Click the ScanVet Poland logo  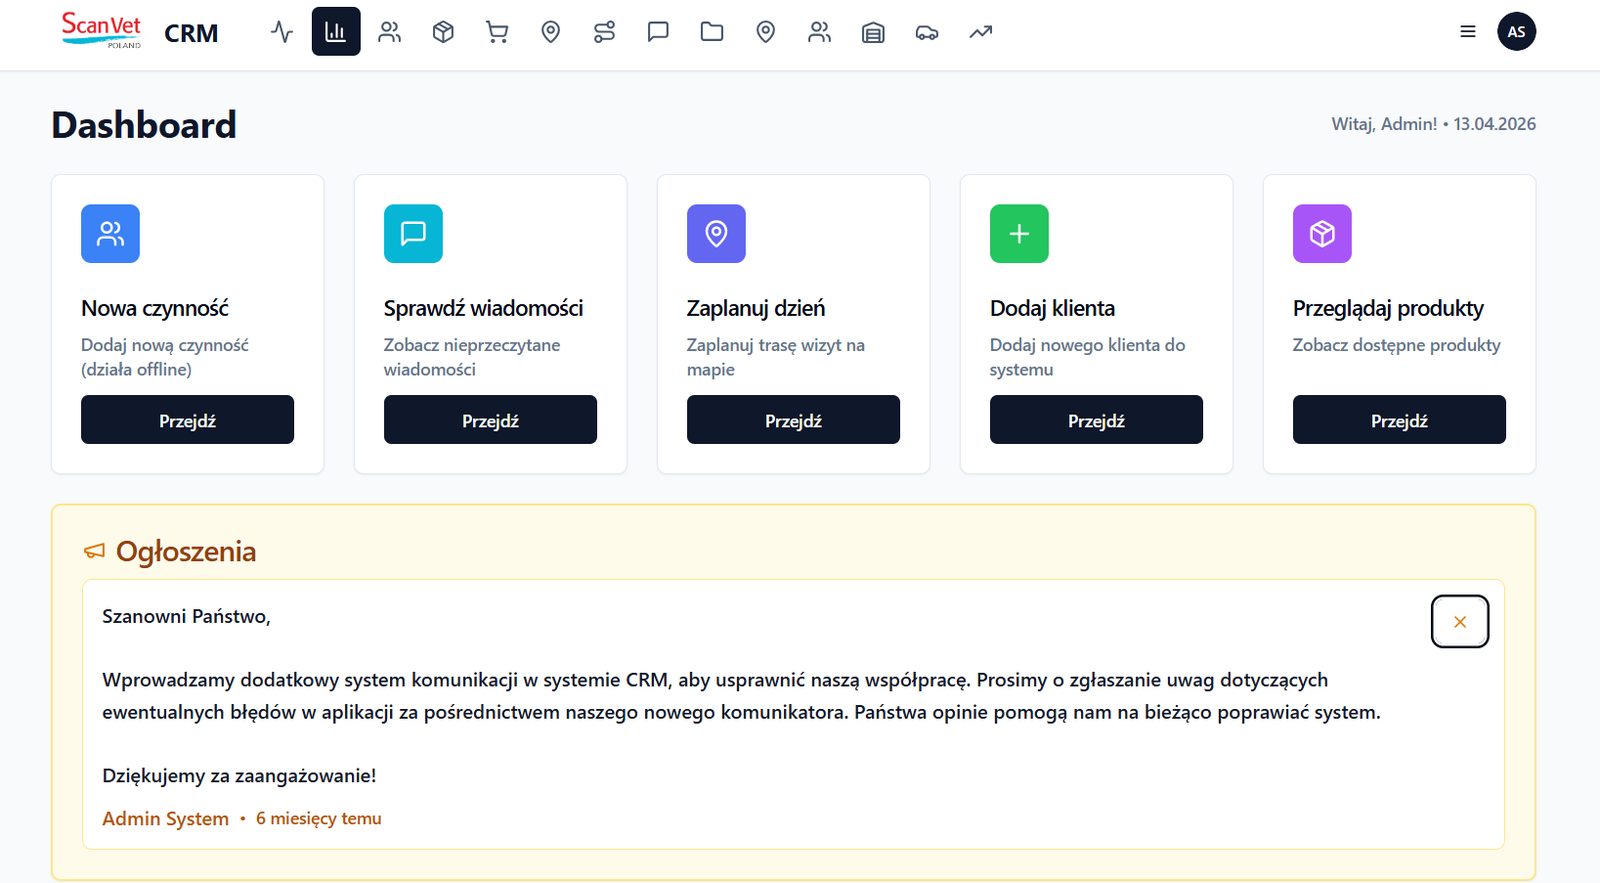pos(101,30)
